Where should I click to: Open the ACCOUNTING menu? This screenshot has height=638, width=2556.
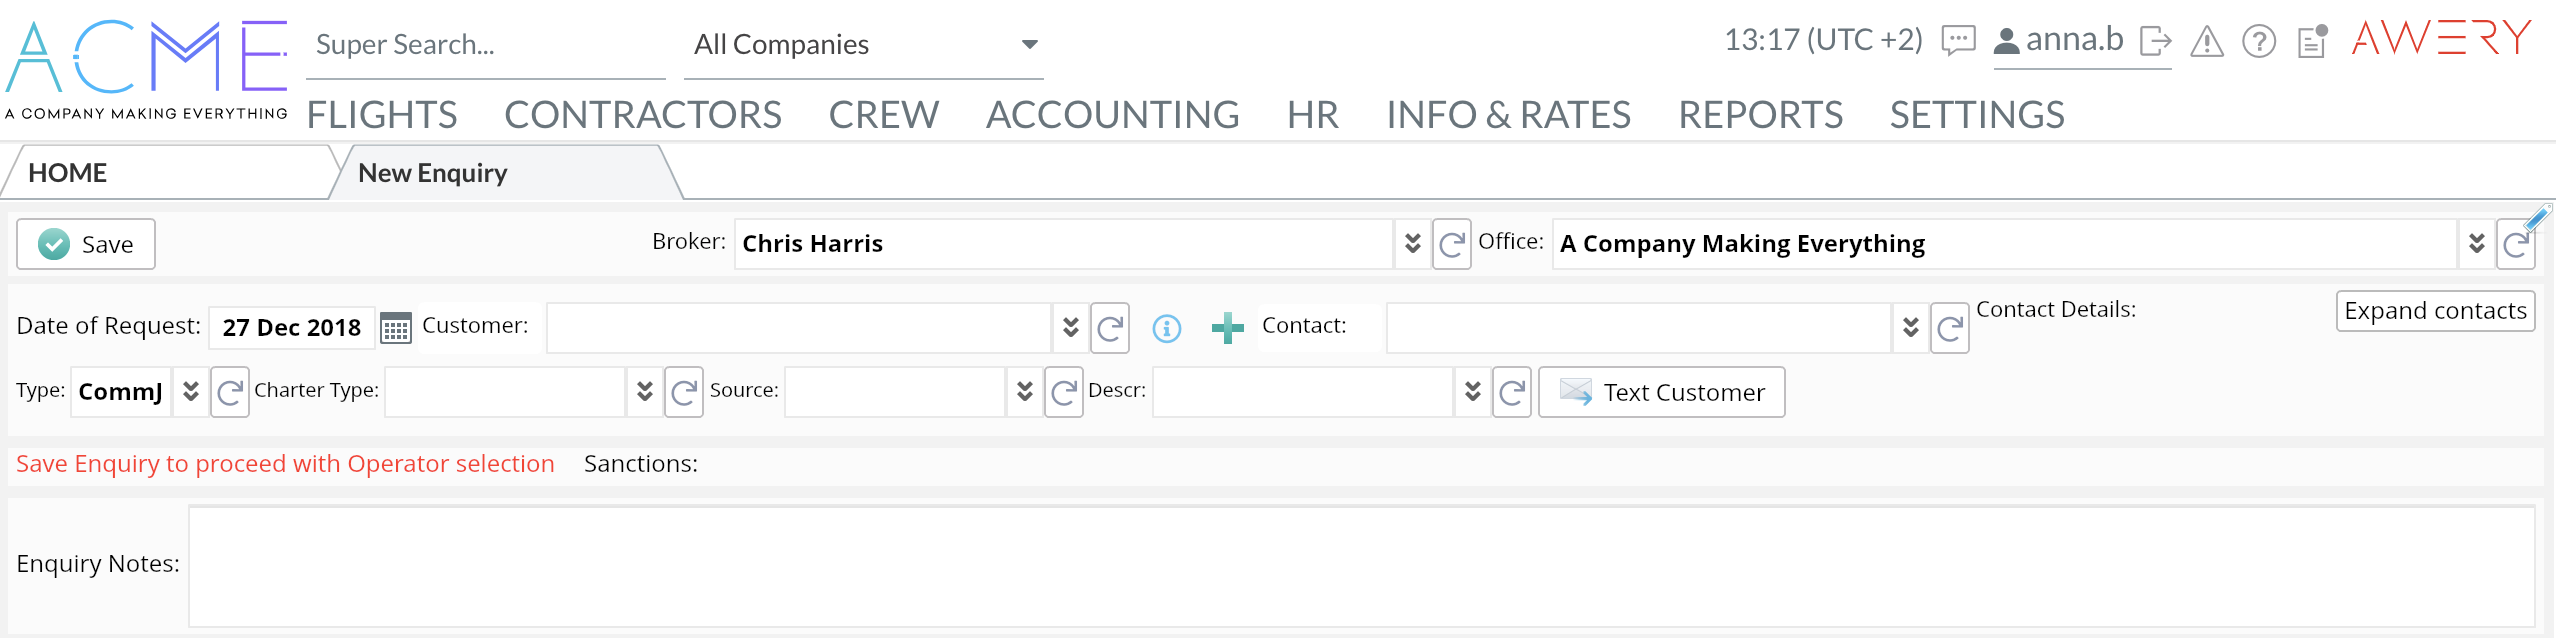point(1112,115)
